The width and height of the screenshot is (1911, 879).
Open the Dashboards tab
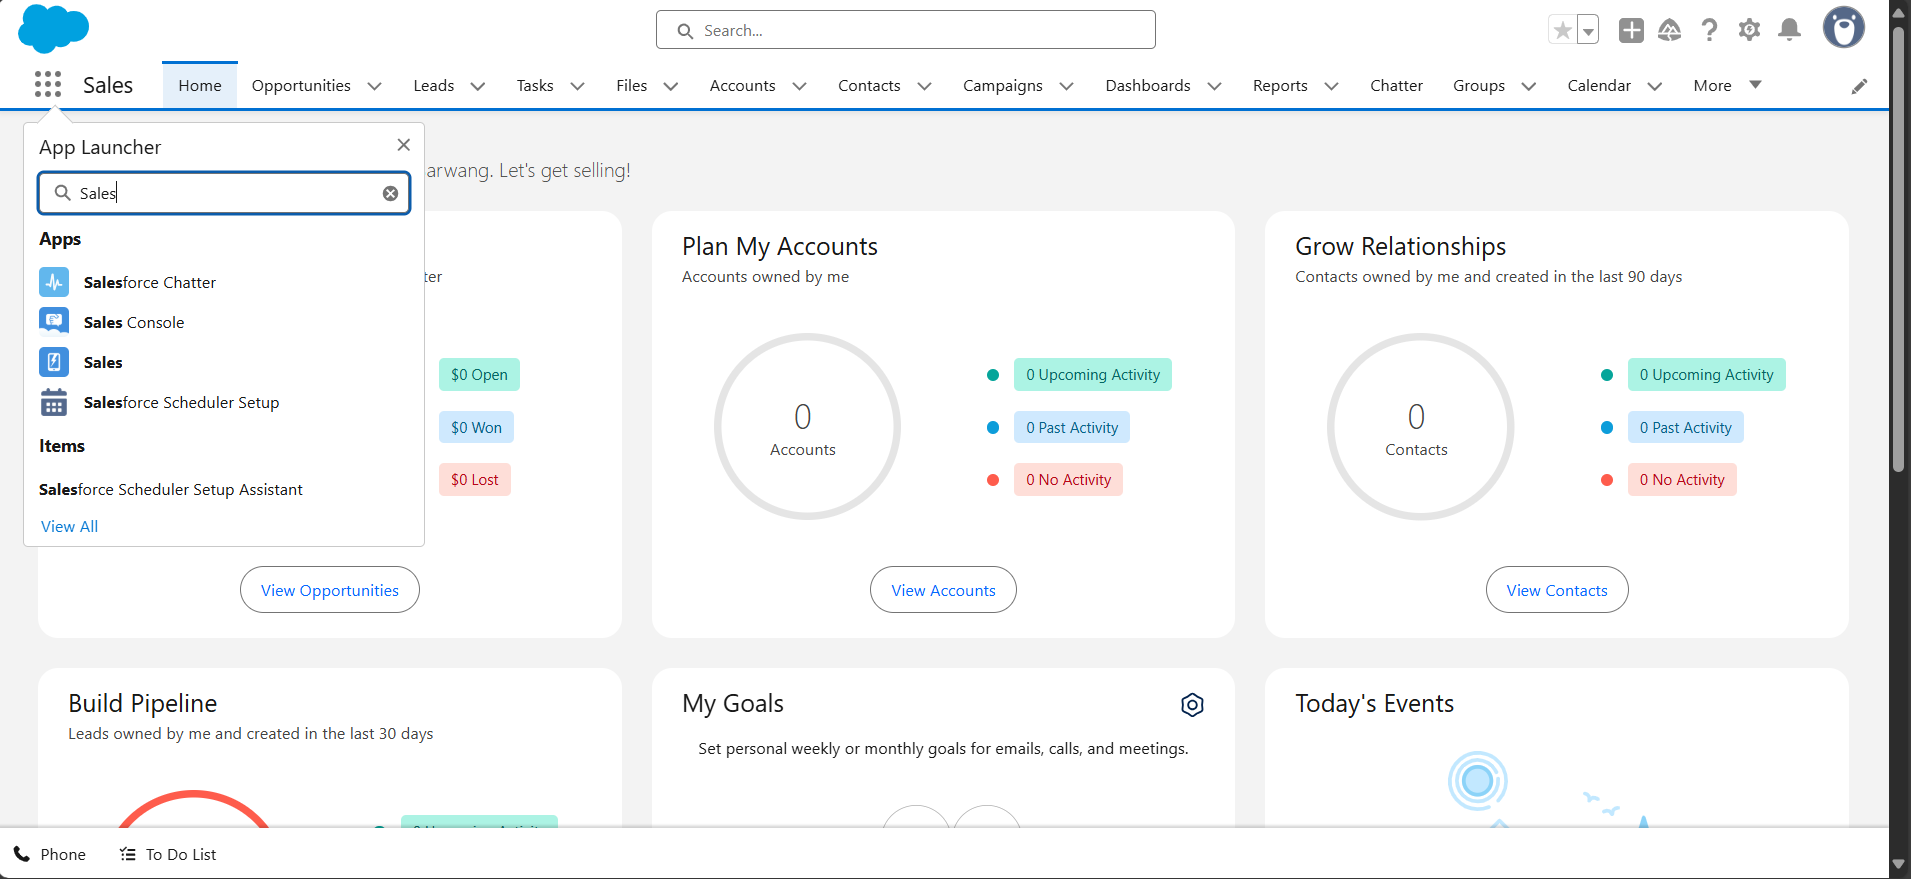click(1148, 85)
